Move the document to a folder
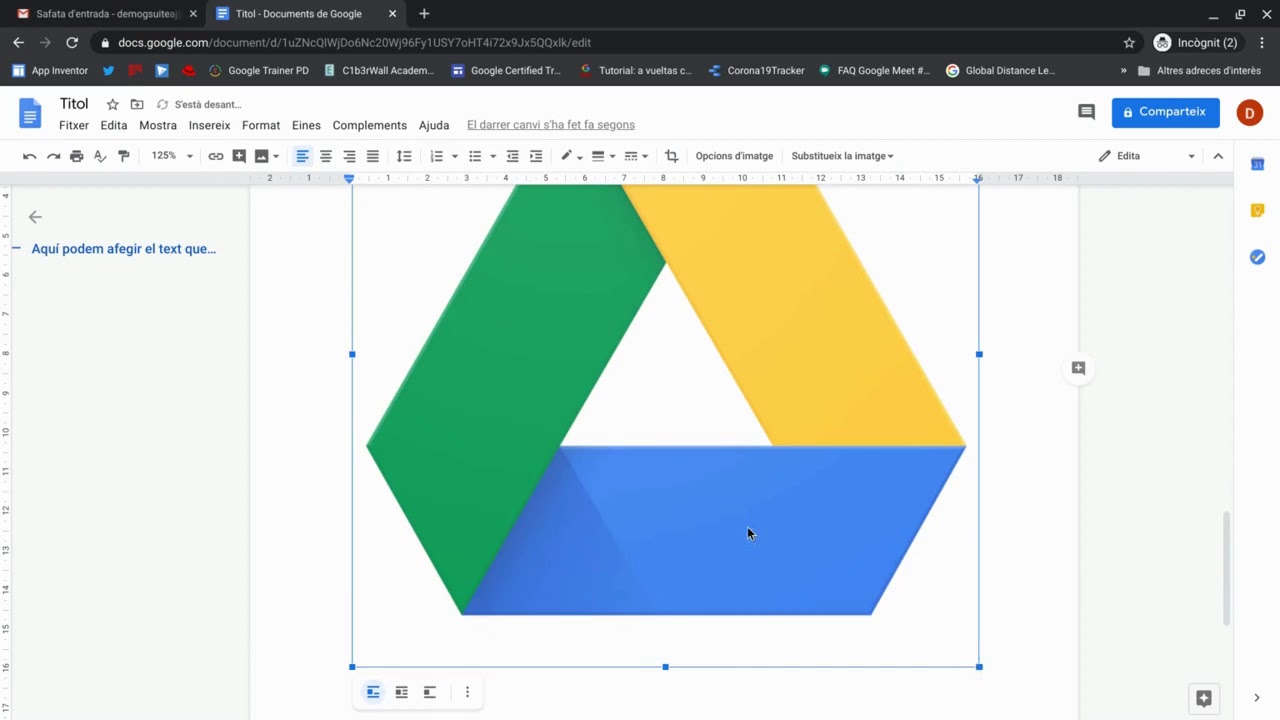The width and height of the screenshot is (1280, 720). pyautogui.click(x=137, y=104)
